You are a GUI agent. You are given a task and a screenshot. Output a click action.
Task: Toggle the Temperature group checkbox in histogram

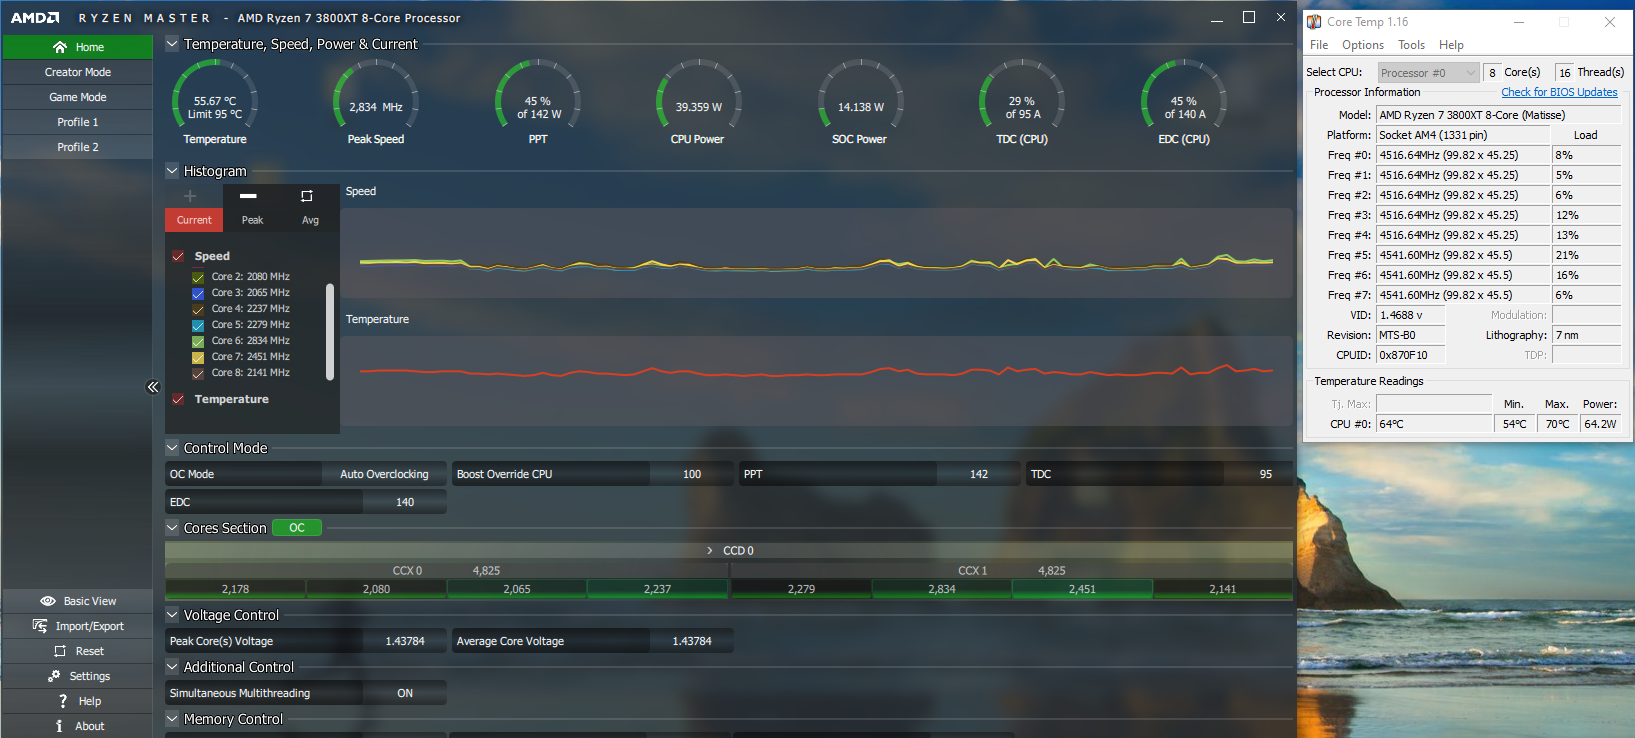tap(178, 399)
